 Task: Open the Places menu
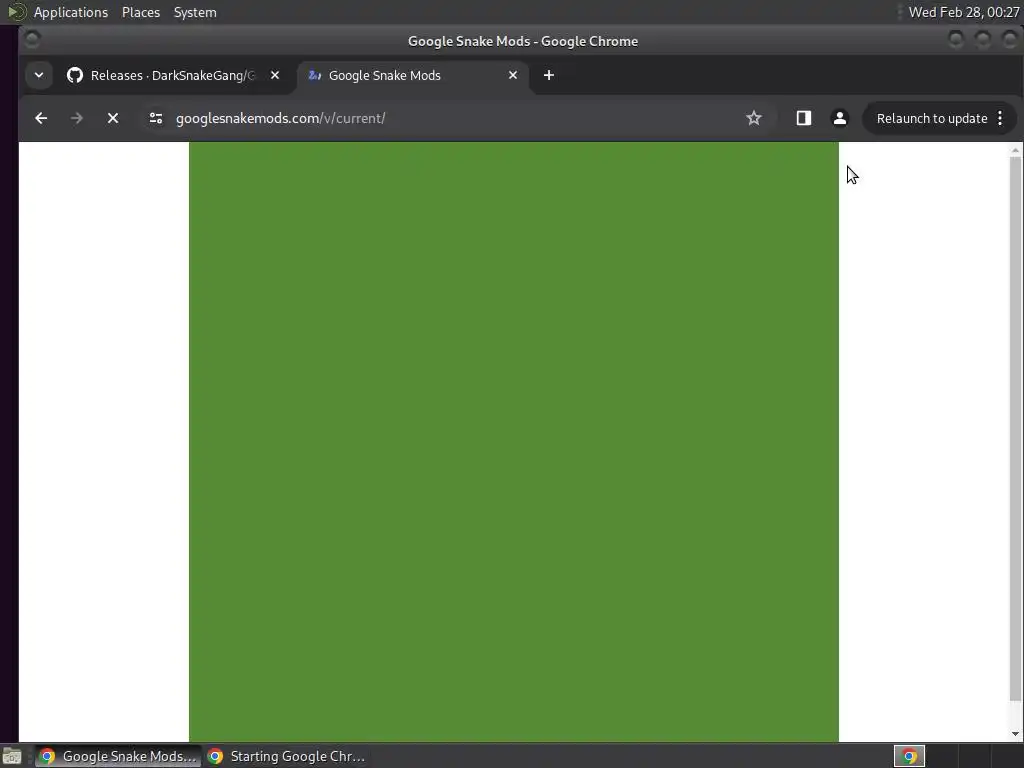click(x=140, y=12)
